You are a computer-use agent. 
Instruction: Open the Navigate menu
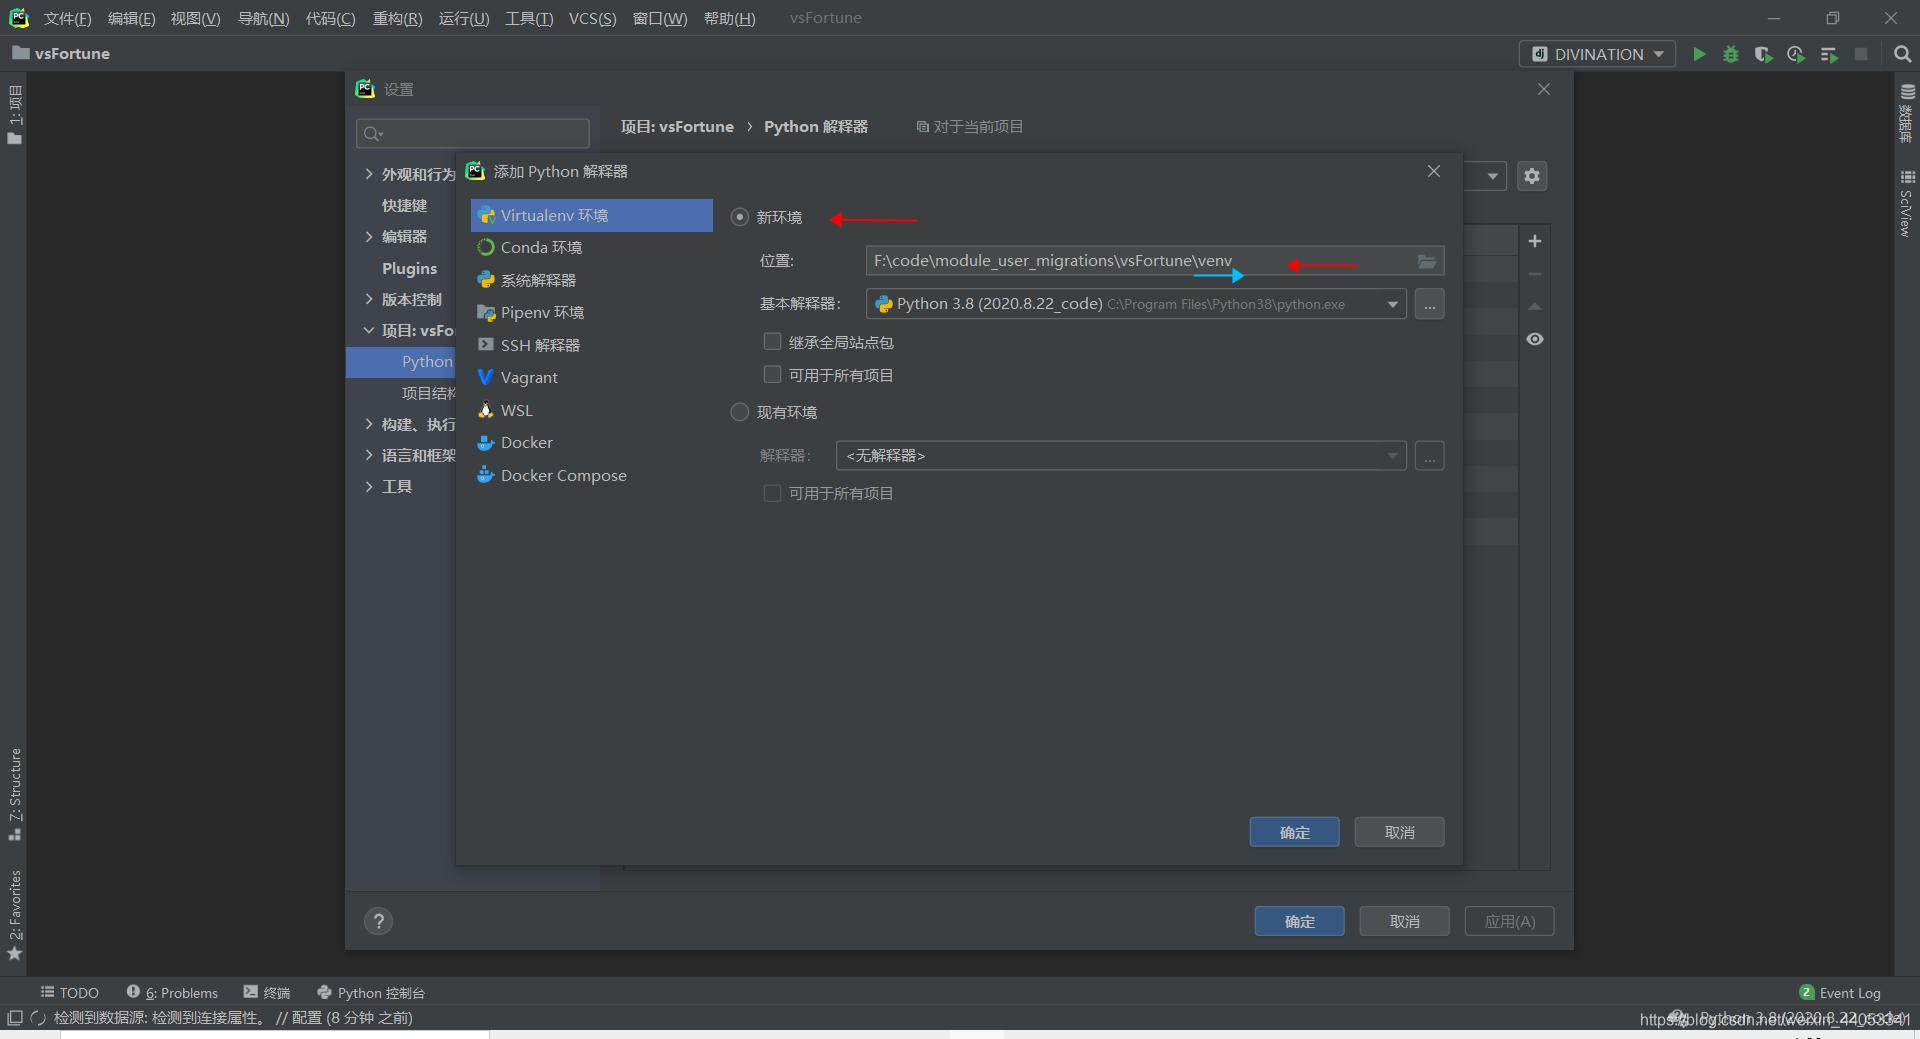[x=263, y=18]
